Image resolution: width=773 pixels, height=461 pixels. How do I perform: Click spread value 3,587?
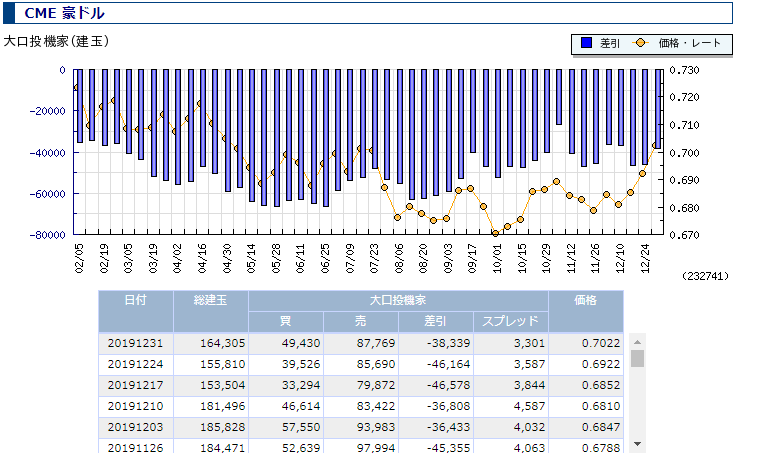529,364
